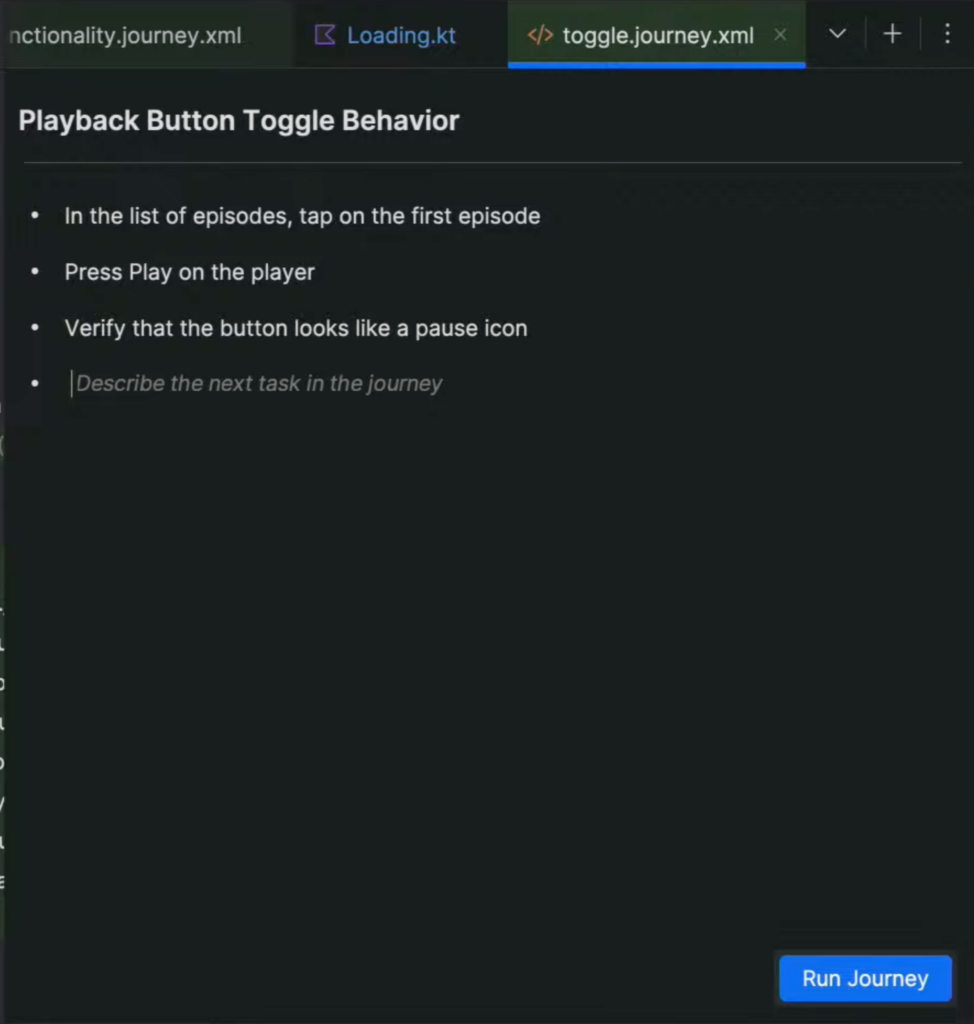
Task: Click the 'Playback Button Toggle Behavior' title
Action: click(x=239, y=121)
